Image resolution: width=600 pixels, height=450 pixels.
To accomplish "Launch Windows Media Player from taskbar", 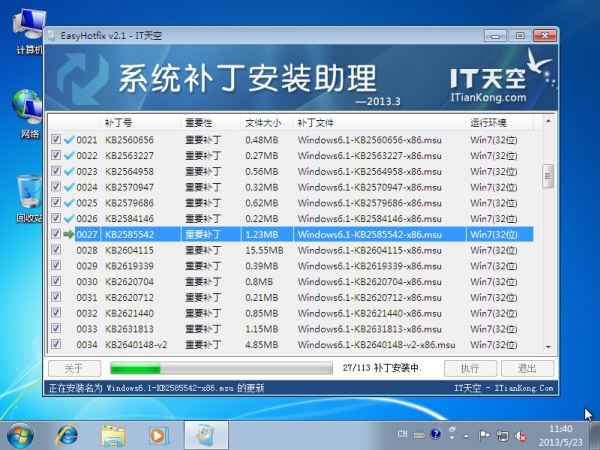I will point(157,435).
